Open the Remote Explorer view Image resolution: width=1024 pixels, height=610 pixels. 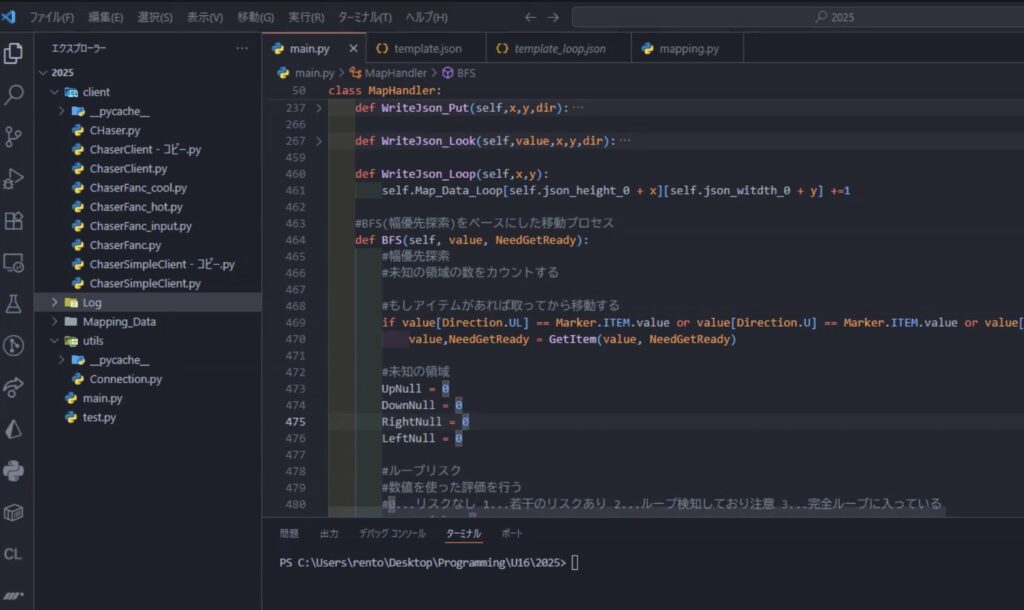(14, 262)
